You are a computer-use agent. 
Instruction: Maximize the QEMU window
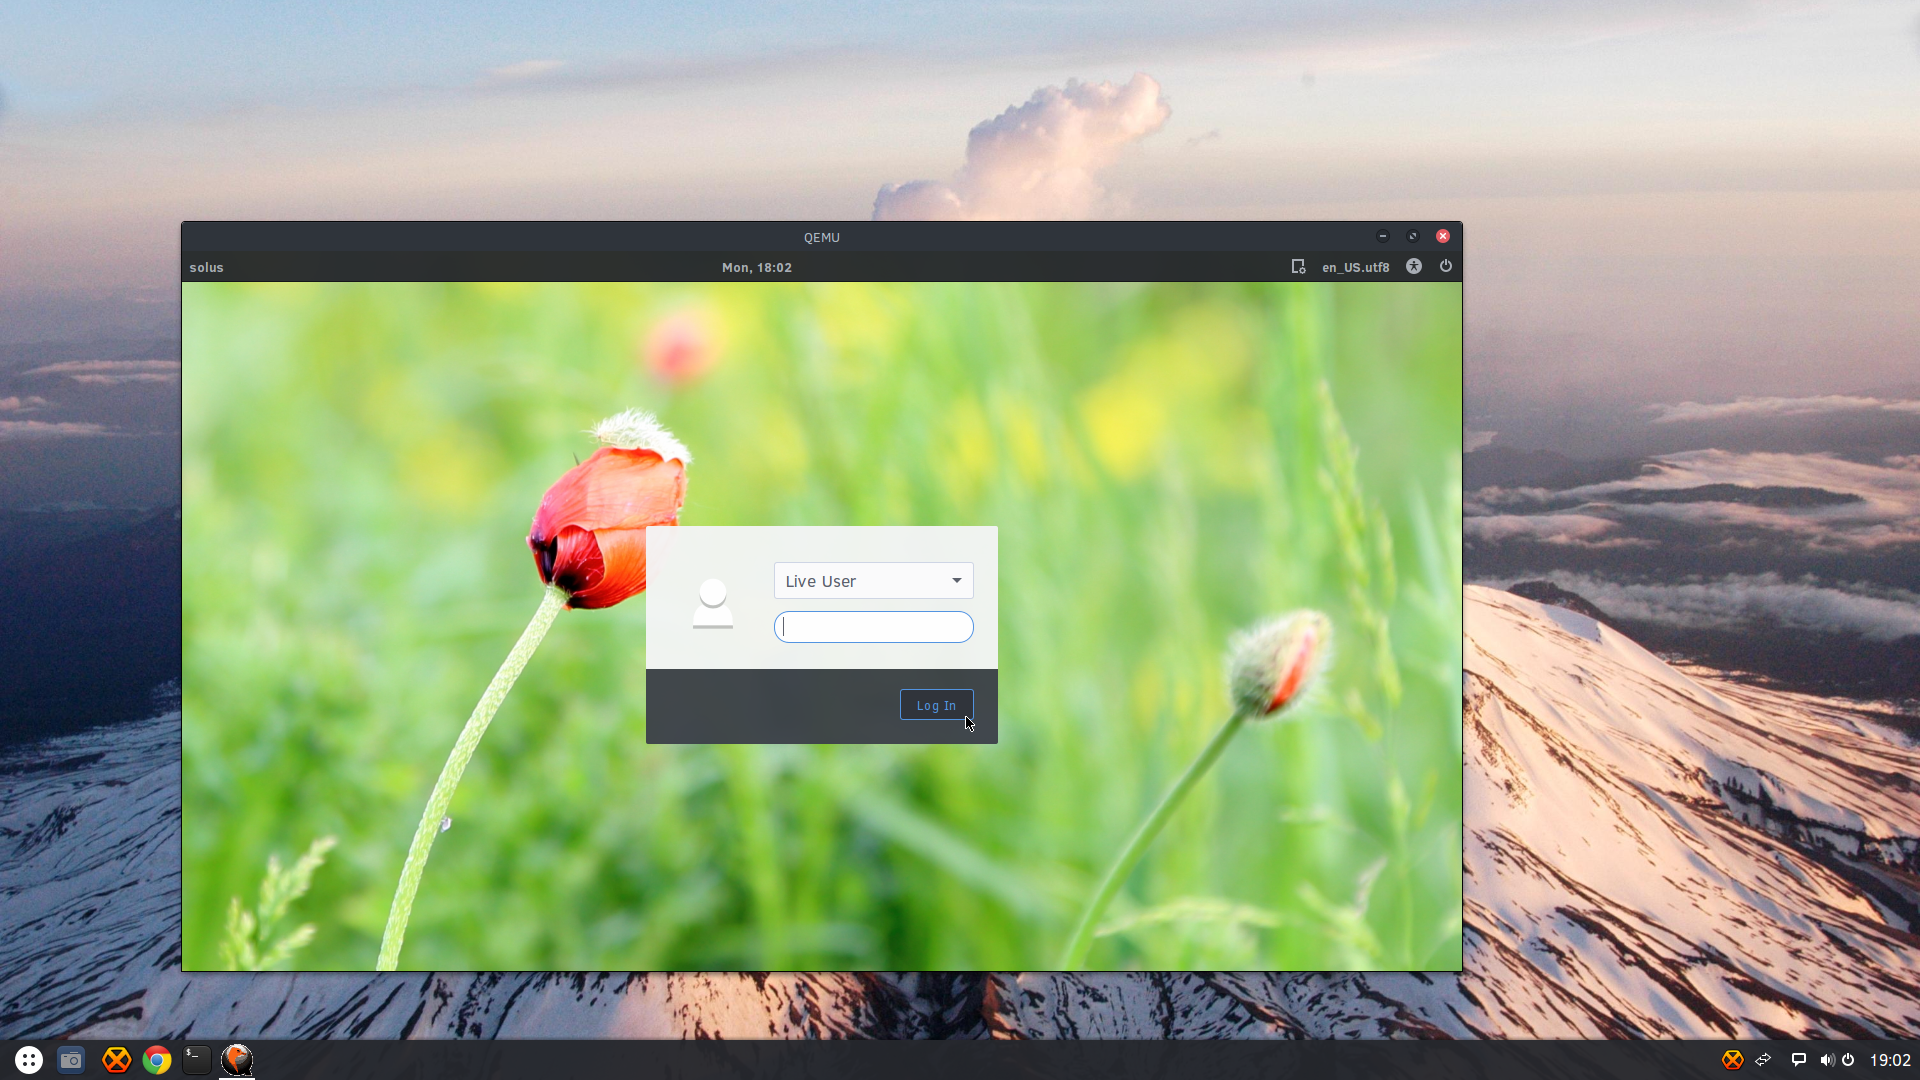tap(1413, 237)
